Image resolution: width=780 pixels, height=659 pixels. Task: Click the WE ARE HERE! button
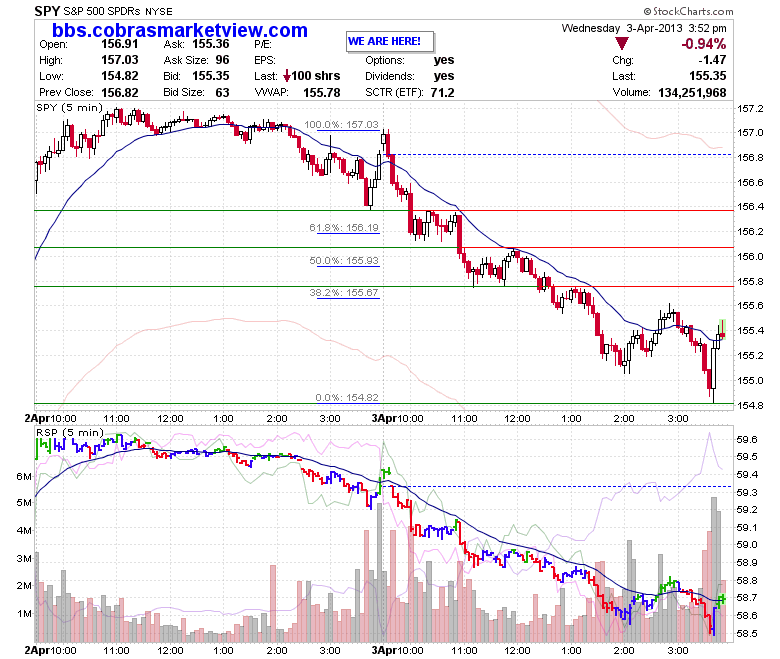click(x=390, y=41)
